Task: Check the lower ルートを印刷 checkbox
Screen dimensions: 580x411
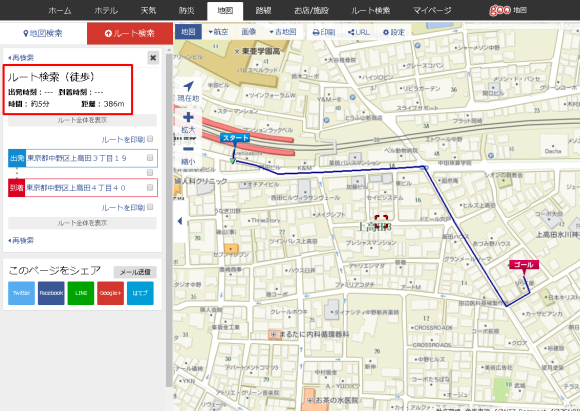Action: click(150, 207)
